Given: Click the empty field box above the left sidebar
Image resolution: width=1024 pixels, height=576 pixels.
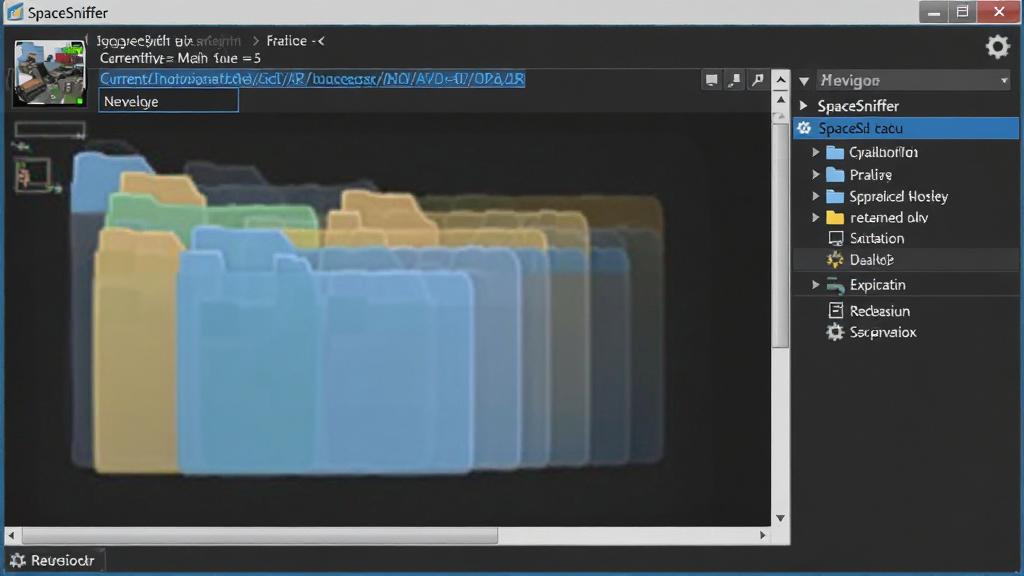Looking at the screenshot, I should pyautogui.click(x=50, y=130).
